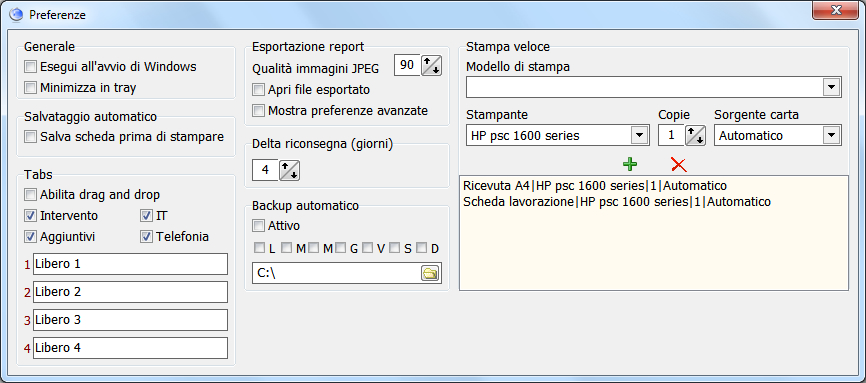Open Modello di stampa dropdown
Image resolution: width=866 pixels, height=383 pixels.
pyautogui.click(x=831, y=87)
